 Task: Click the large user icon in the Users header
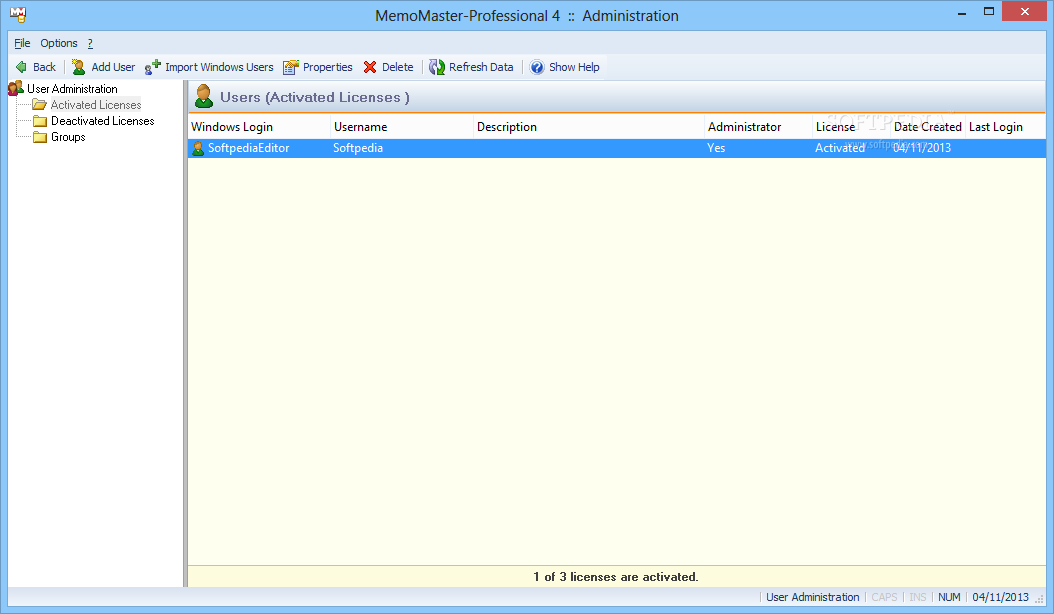[204, 96]
